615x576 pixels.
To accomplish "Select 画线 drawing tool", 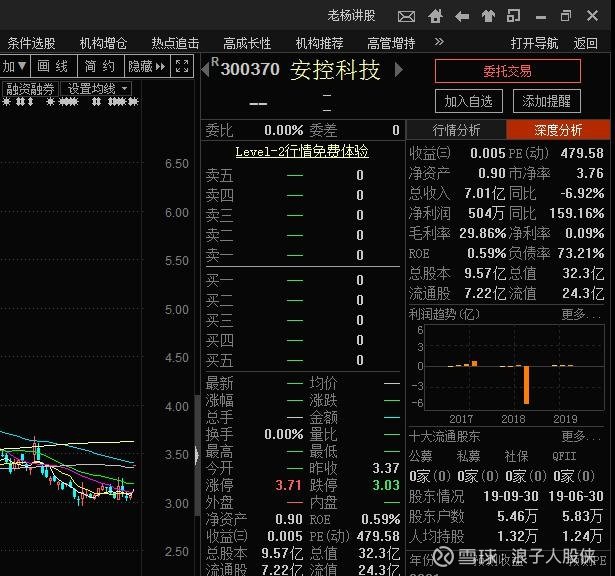I will click(53, 66).
